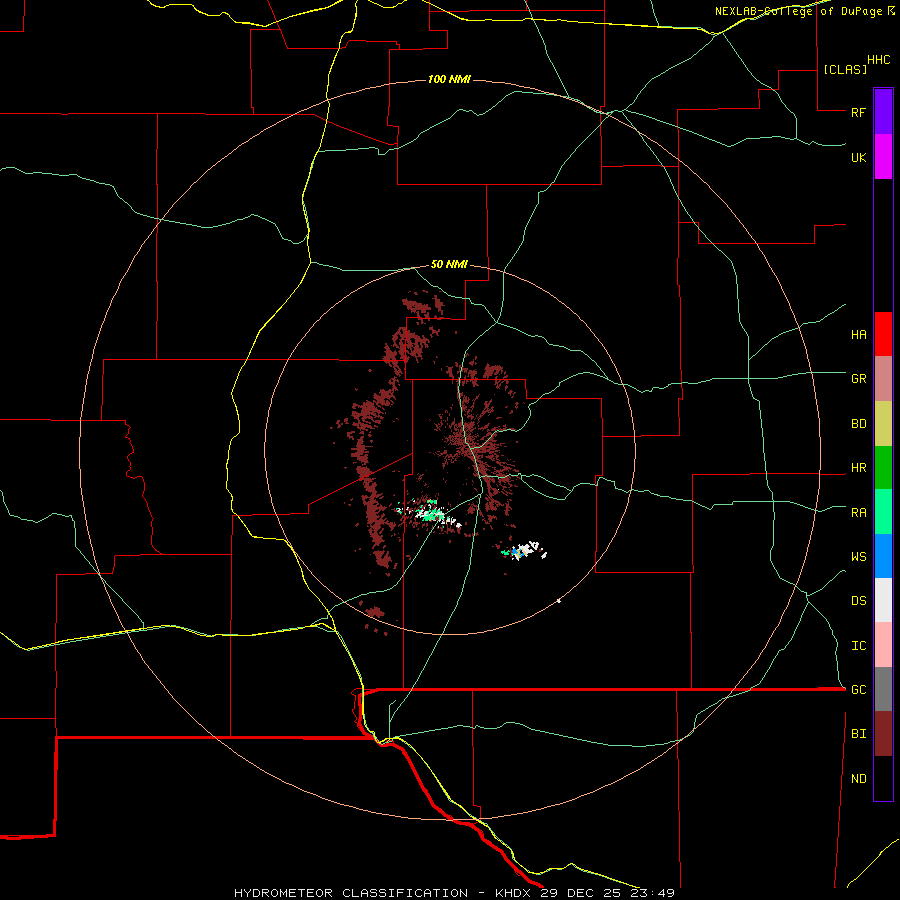Click the RF legend label

click(x=858, y=112)
